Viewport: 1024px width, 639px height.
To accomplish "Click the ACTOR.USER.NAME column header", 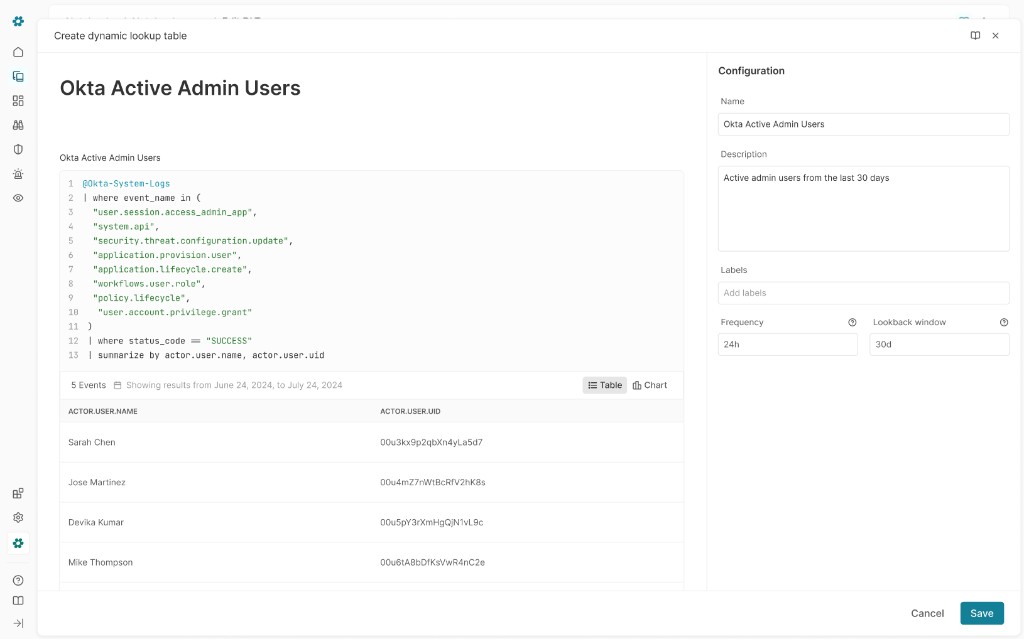I will pyautogui.click(x=103, y=412).
